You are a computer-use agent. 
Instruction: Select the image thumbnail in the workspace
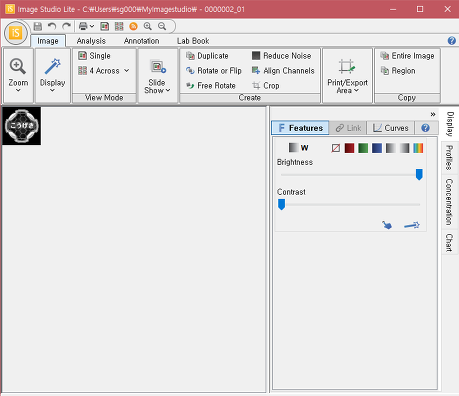22,126
